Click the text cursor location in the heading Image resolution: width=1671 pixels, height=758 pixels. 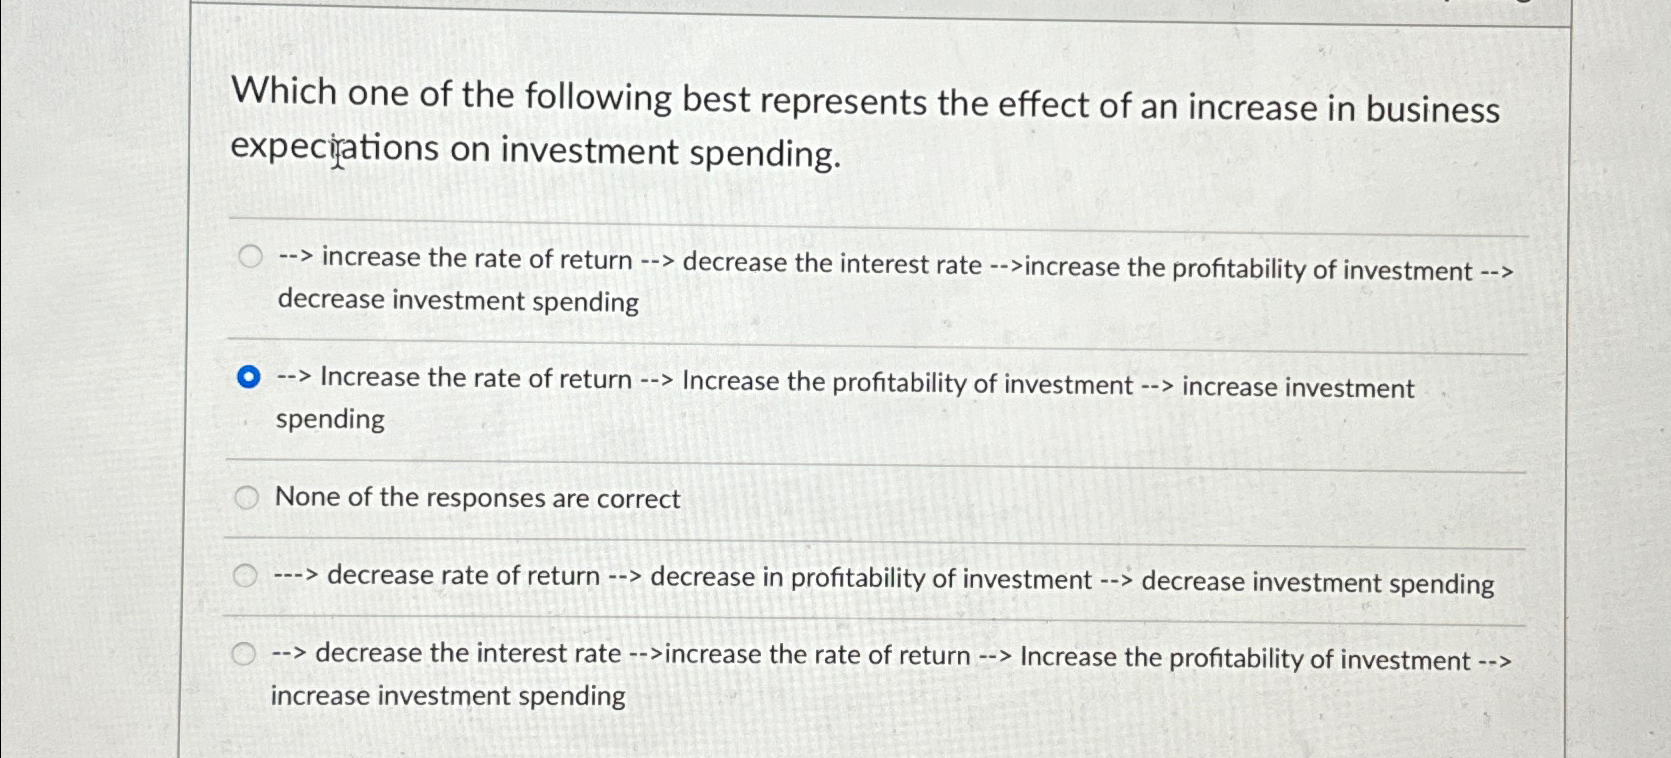337,152
